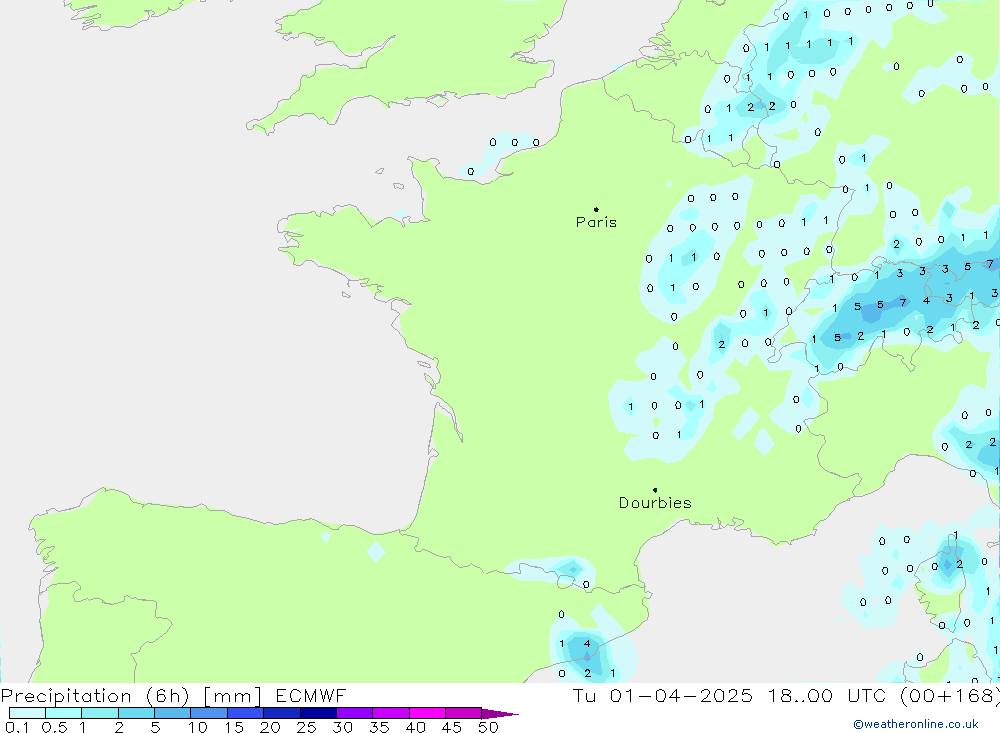Click the legend scale label '10'

pyautogui.click(x=198, y=727)
